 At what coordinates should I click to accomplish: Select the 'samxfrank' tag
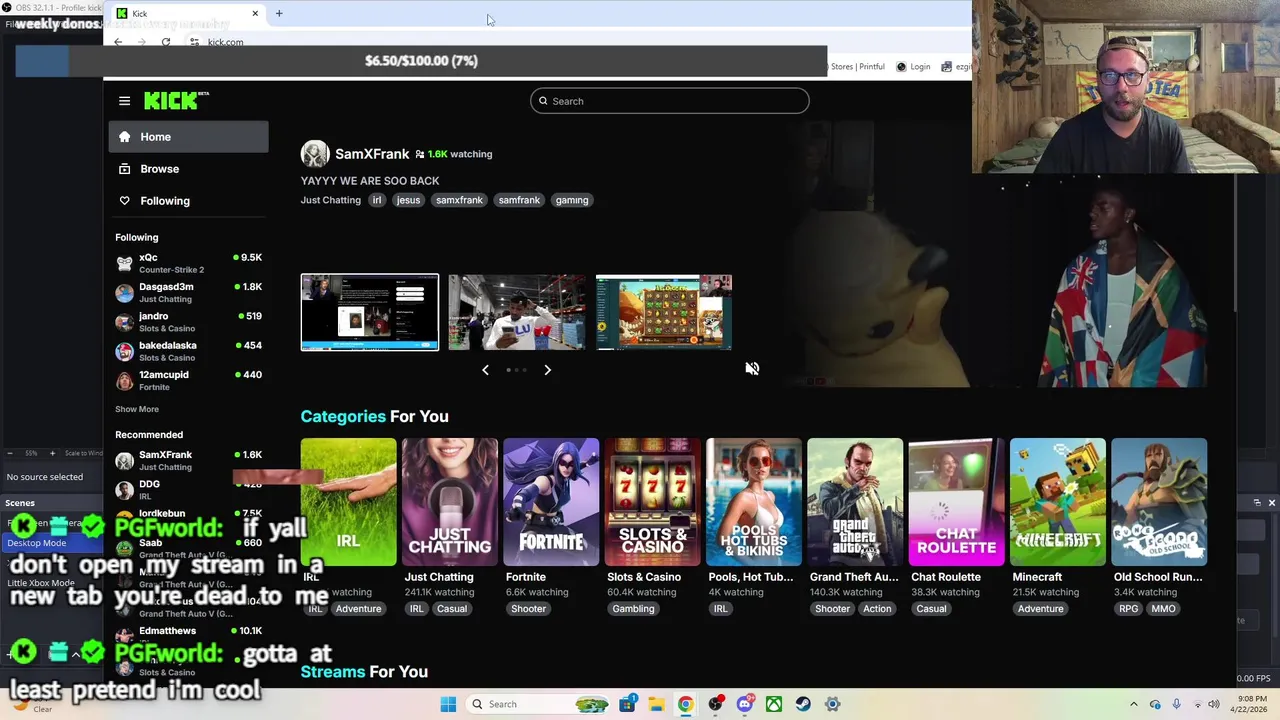(x=459, y=200)
